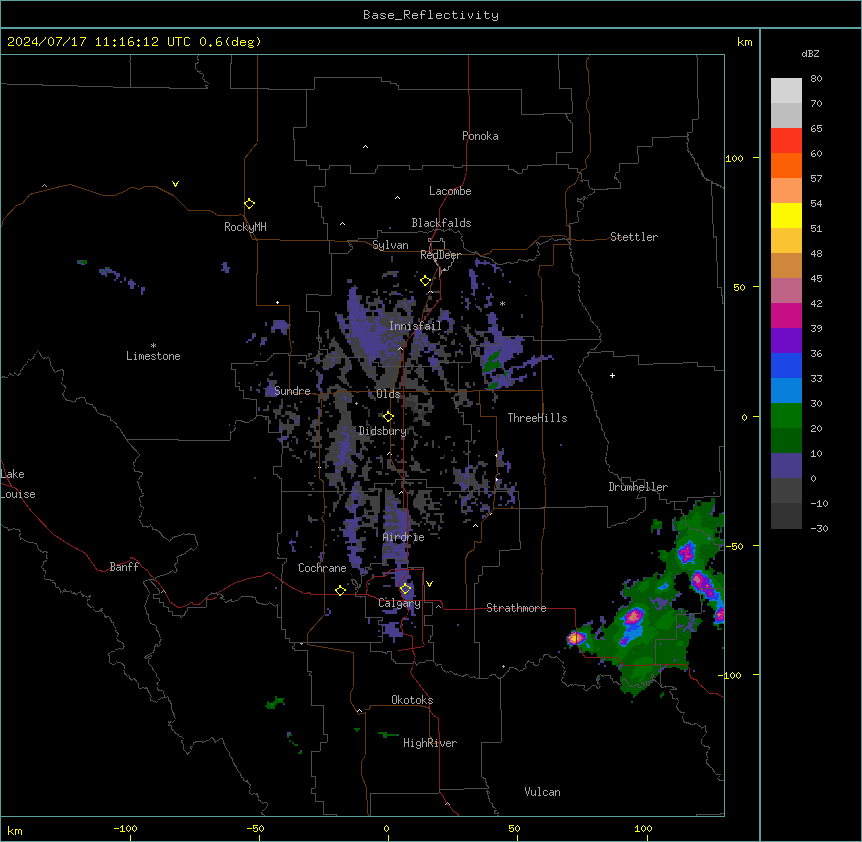862x842 pixels.
Task: Click the Blackfalds city label
Action: 441,223
